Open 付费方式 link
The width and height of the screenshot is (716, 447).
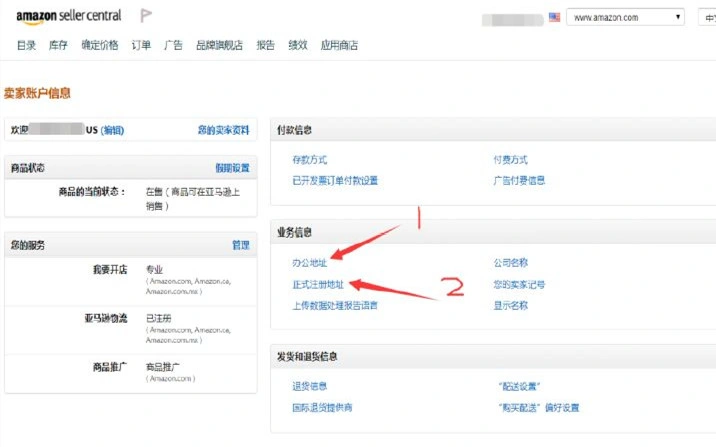click(511, 160)
